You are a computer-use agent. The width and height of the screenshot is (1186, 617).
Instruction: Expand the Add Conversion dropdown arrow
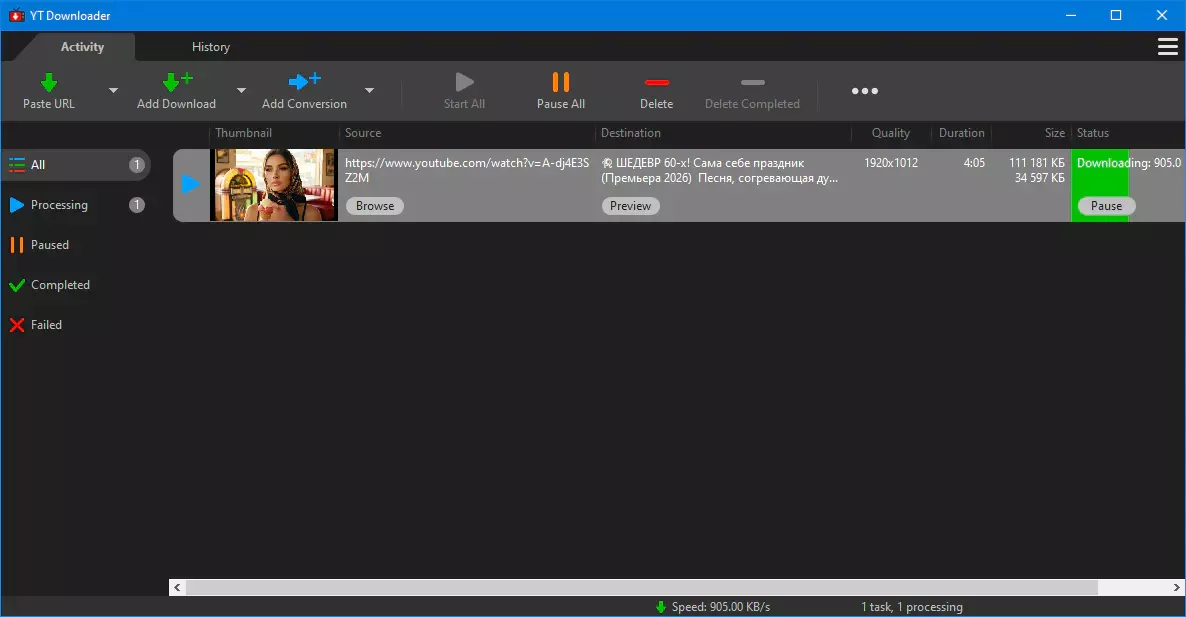(x=369, y=91)
